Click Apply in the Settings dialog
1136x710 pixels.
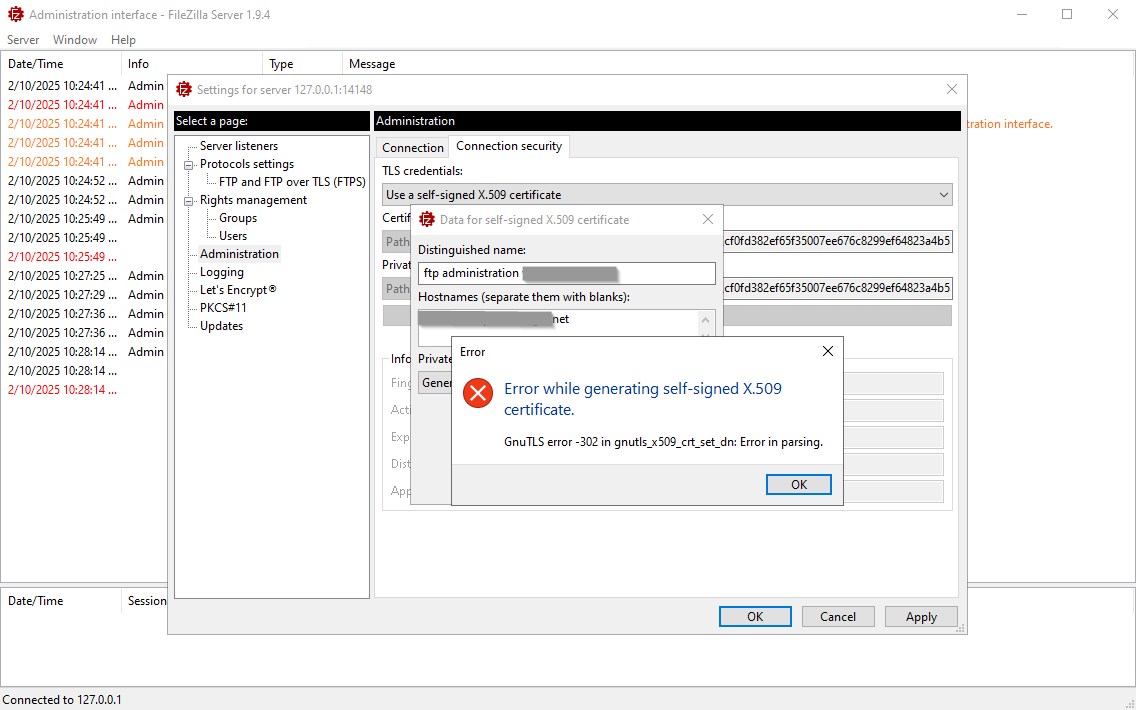[921, 617]
